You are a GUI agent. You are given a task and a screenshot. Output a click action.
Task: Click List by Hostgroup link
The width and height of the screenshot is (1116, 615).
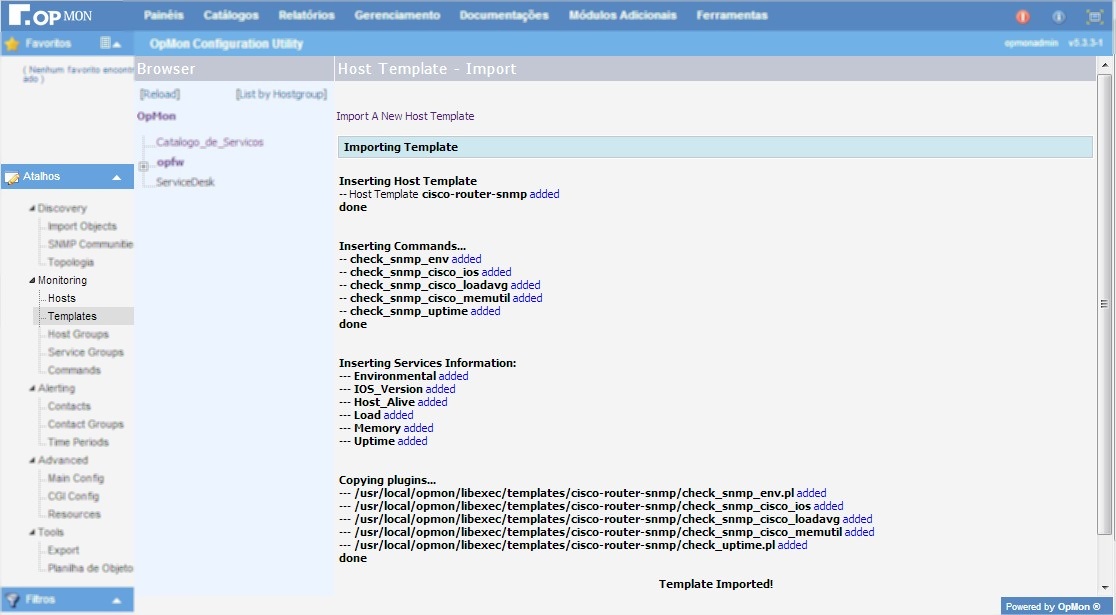(281, 94)
